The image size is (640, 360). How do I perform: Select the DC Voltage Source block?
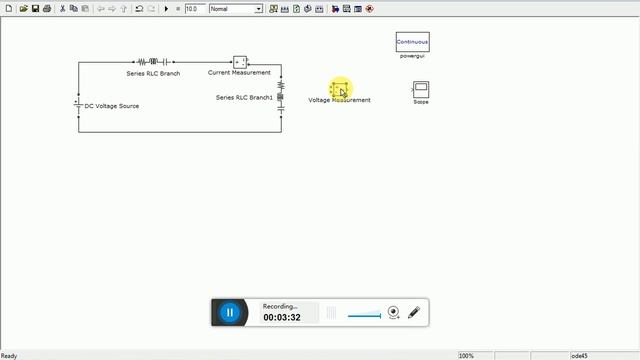click(x=78, y=106)
